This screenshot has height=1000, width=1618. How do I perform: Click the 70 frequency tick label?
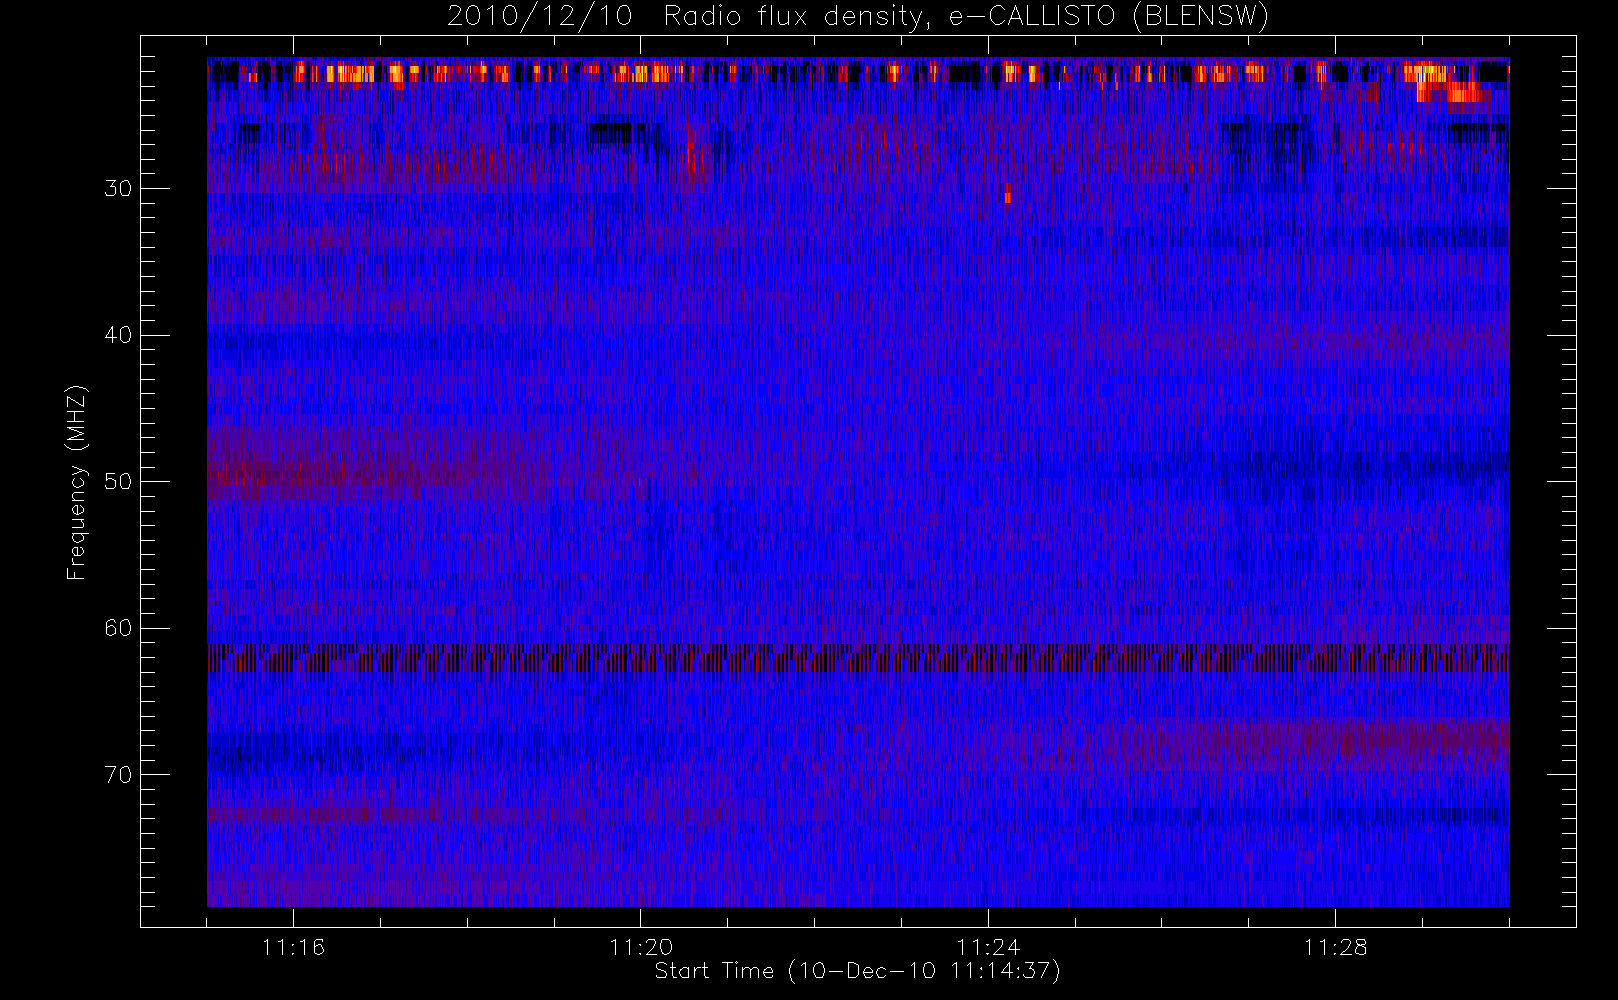point(118,775)
